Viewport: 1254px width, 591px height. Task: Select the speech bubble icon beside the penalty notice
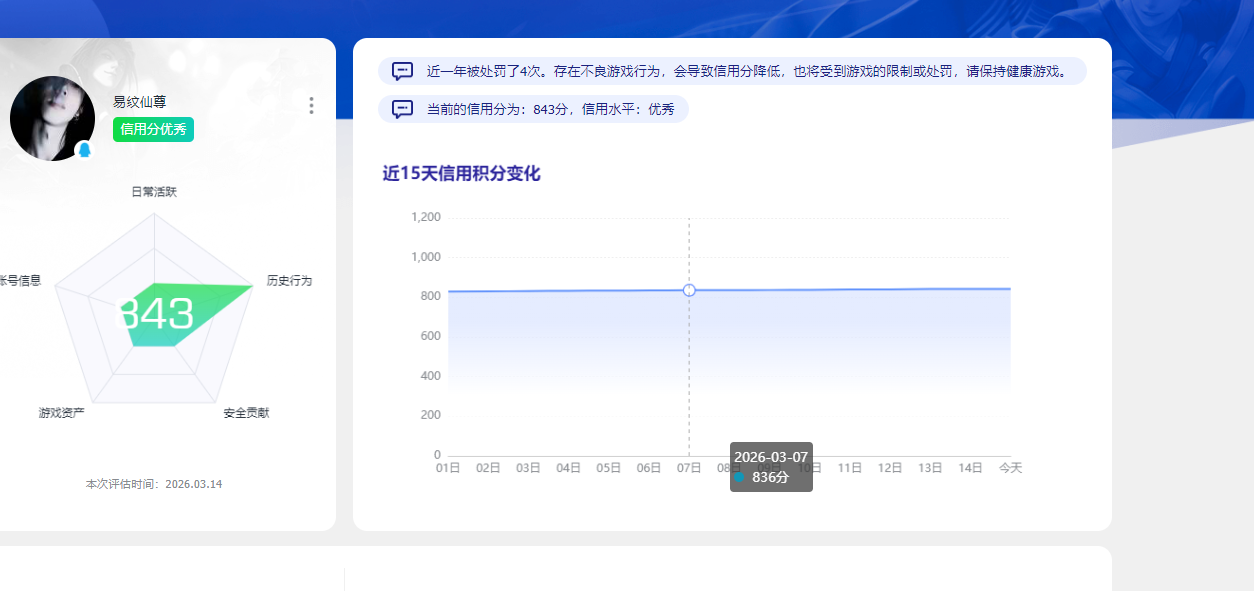pyautogui.click(x=403, y=71)
